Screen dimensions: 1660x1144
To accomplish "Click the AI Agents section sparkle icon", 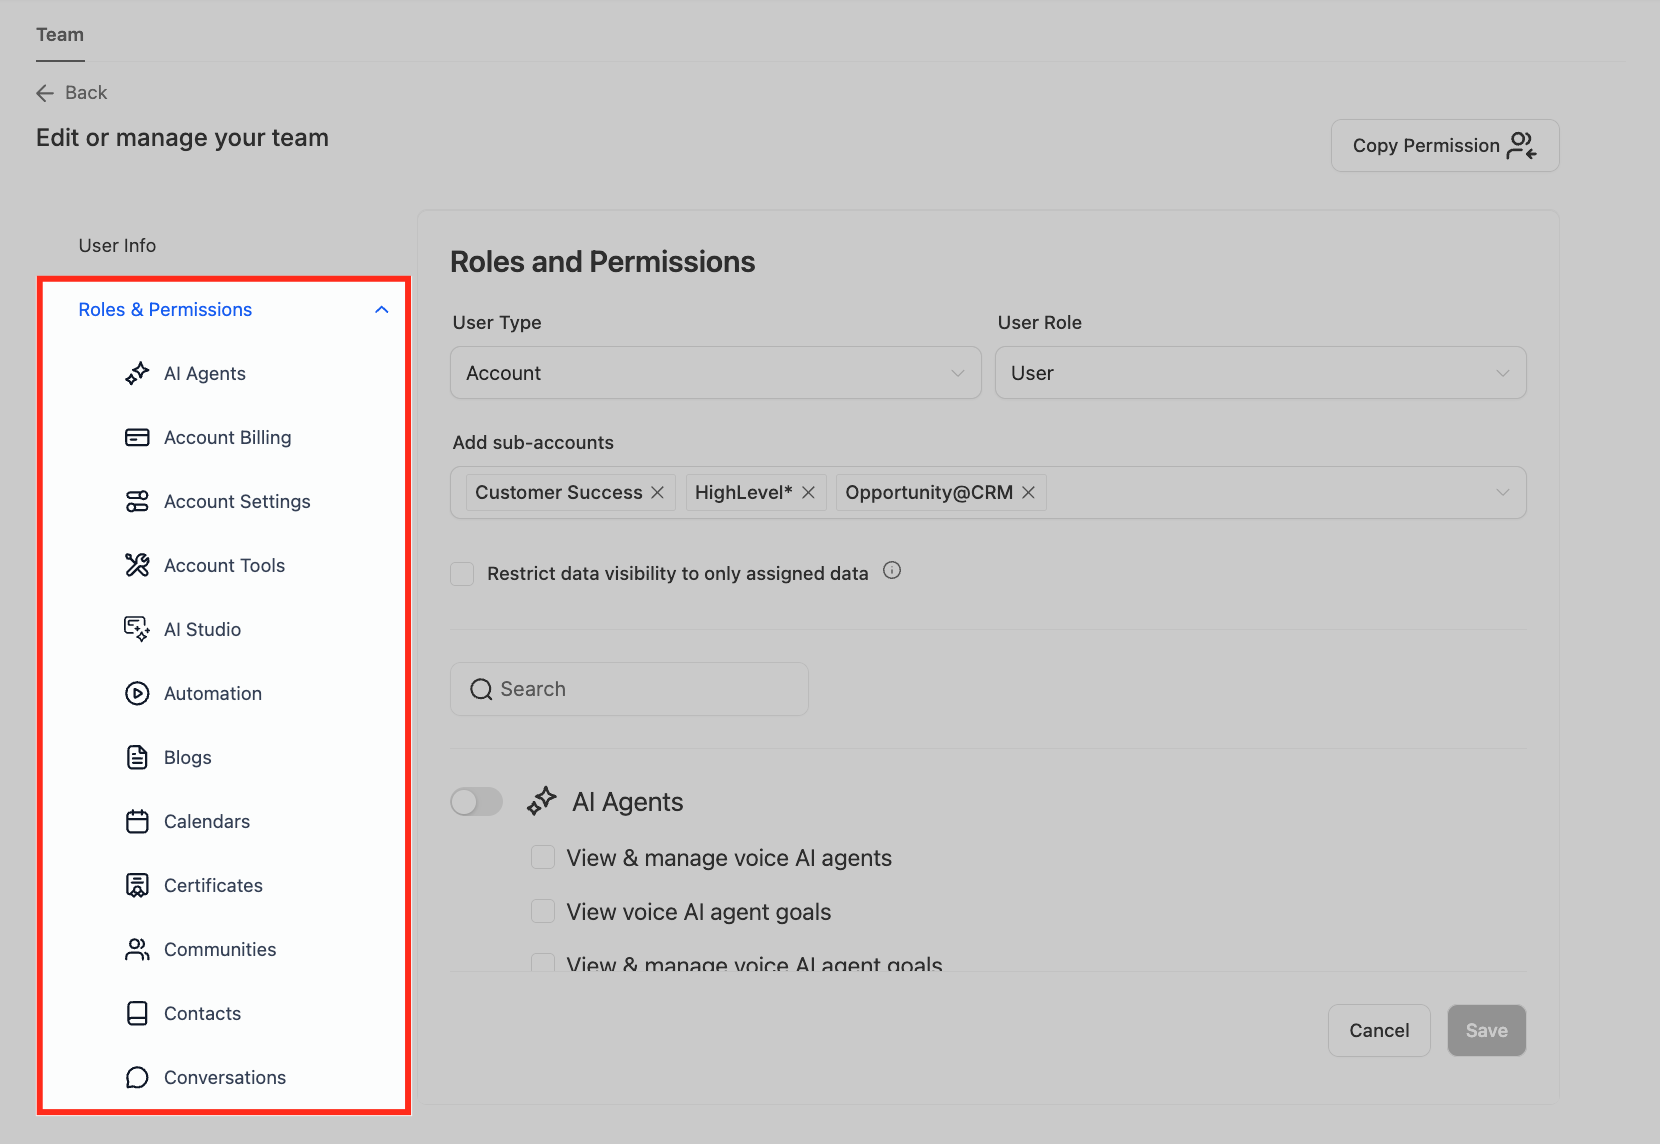I will tap(541, 801).
